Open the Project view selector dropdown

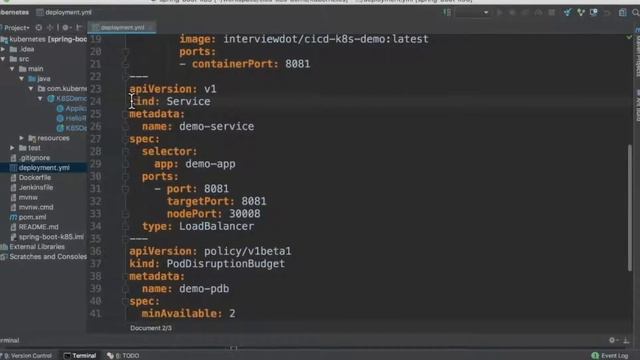click(16, 28)
